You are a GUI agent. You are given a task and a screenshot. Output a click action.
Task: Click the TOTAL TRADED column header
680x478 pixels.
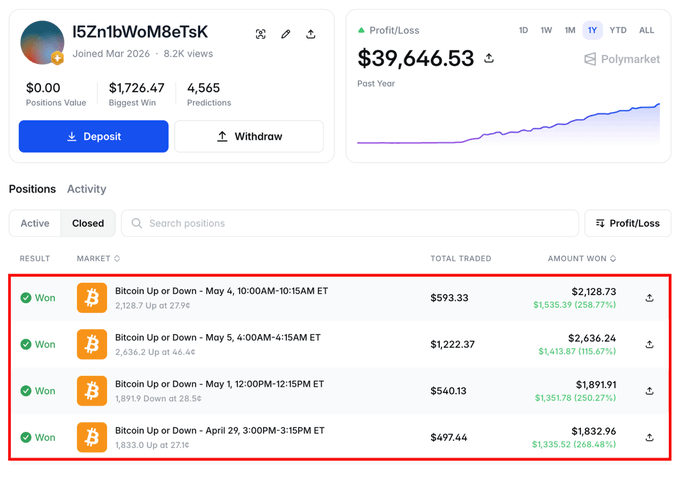[x=461, y=259]
